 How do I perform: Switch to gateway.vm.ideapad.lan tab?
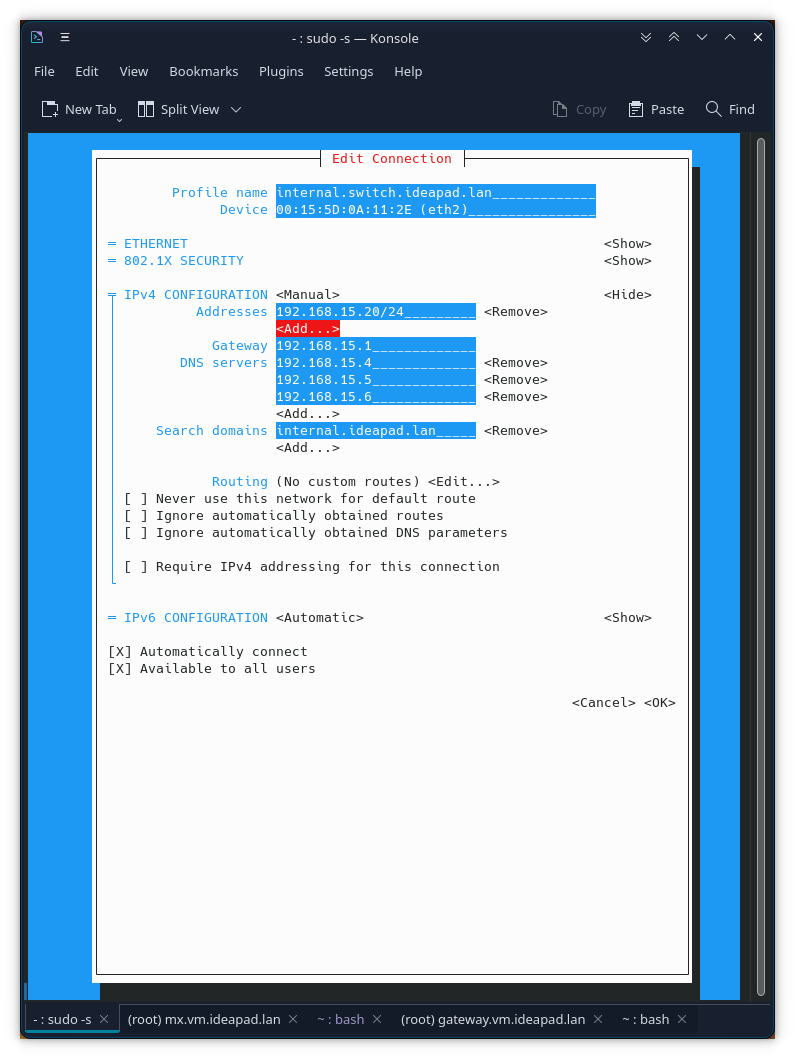coord(492,1019)
